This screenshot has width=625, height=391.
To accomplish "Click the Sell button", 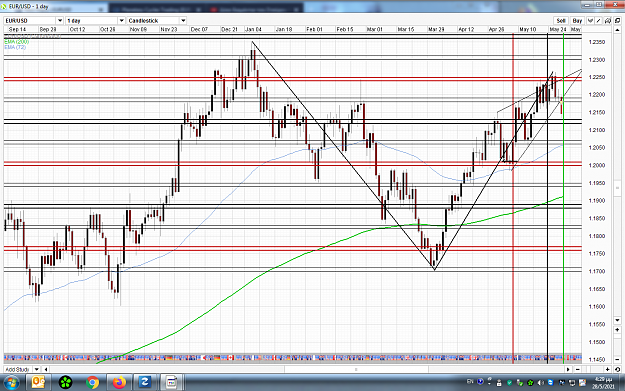I will tap(561, 21).
